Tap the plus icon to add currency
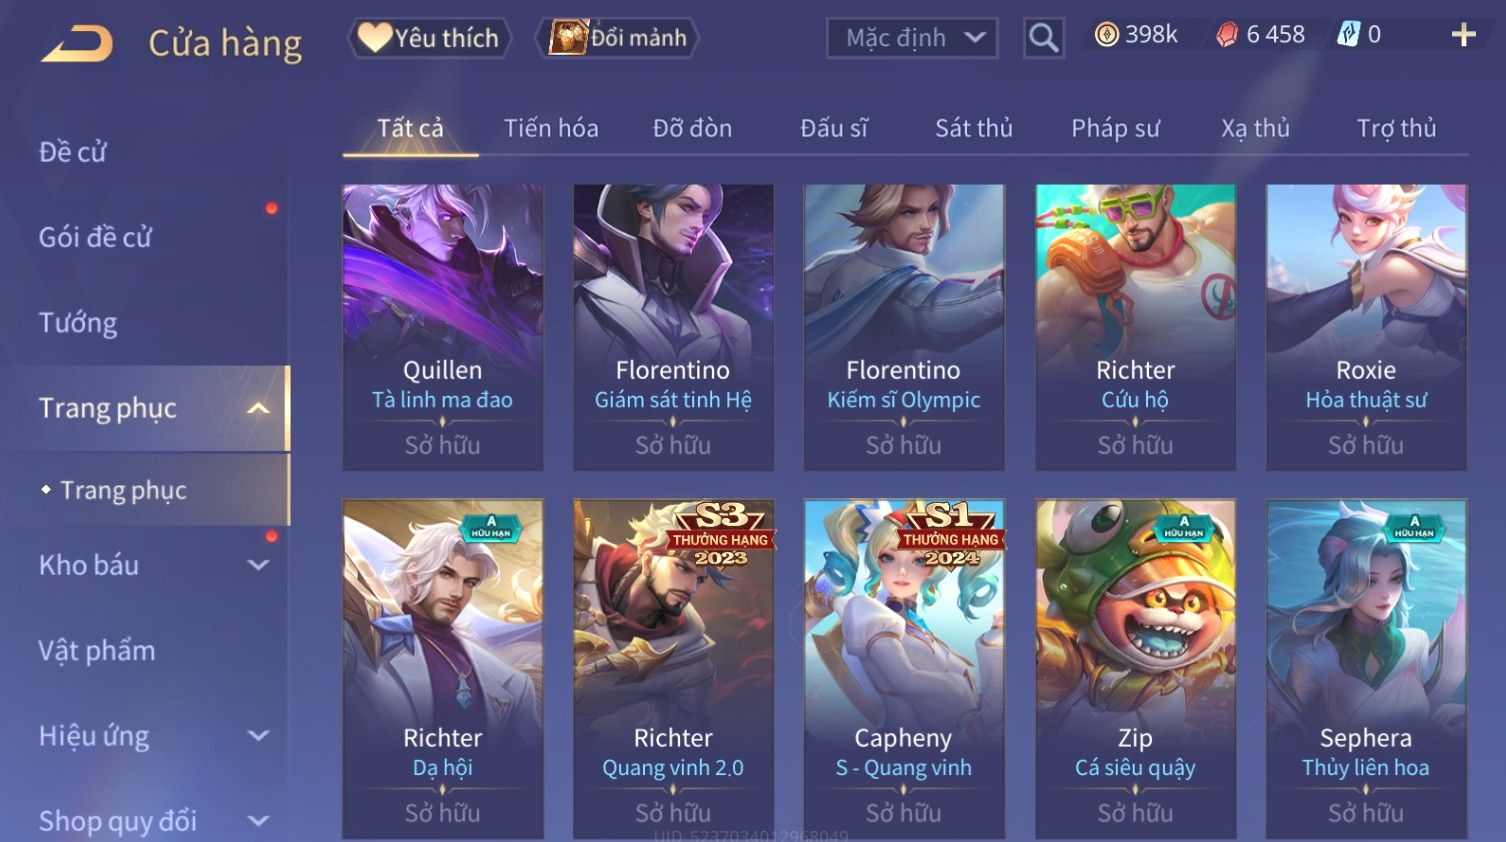 (x=1463, y=35)
